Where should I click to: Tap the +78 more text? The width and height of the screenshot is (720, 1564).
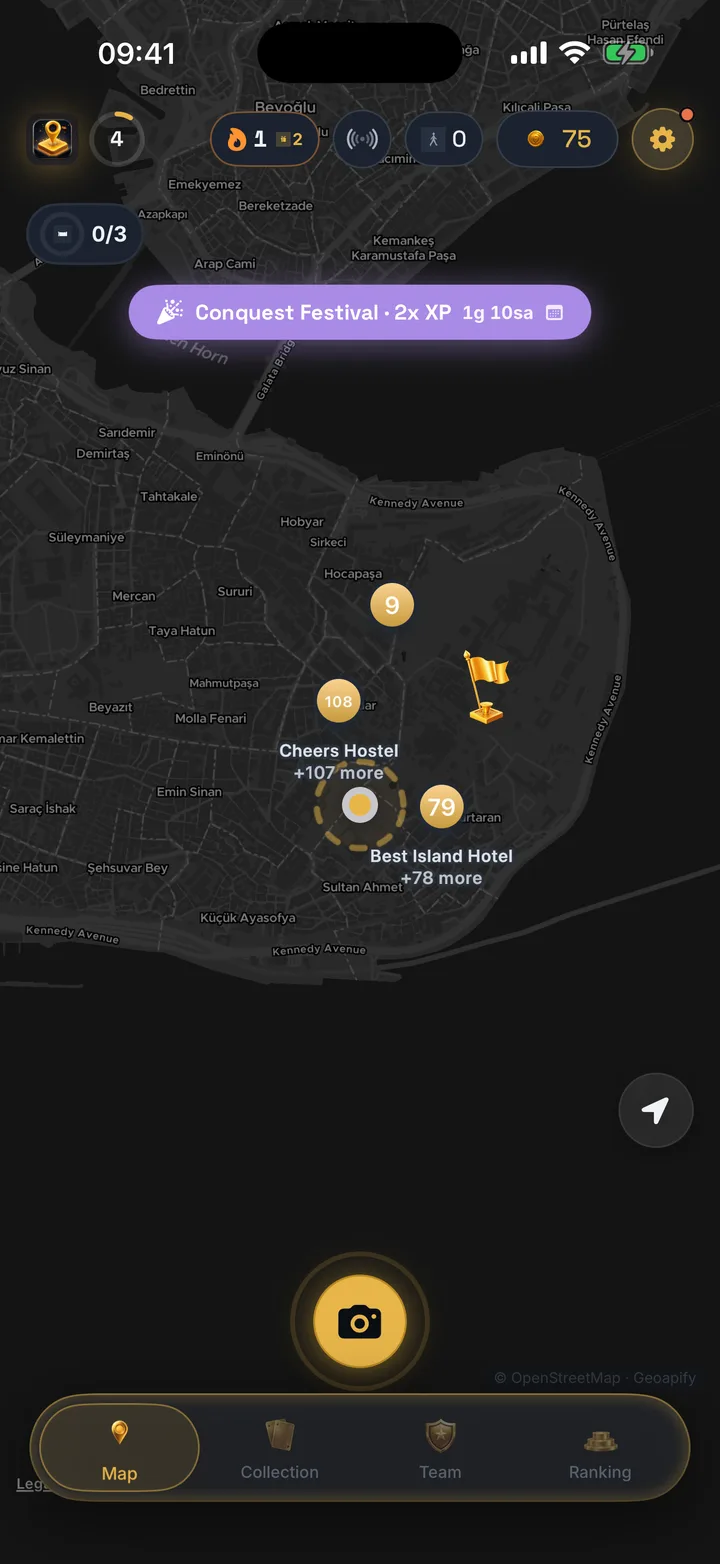click(x=441, y=878)
